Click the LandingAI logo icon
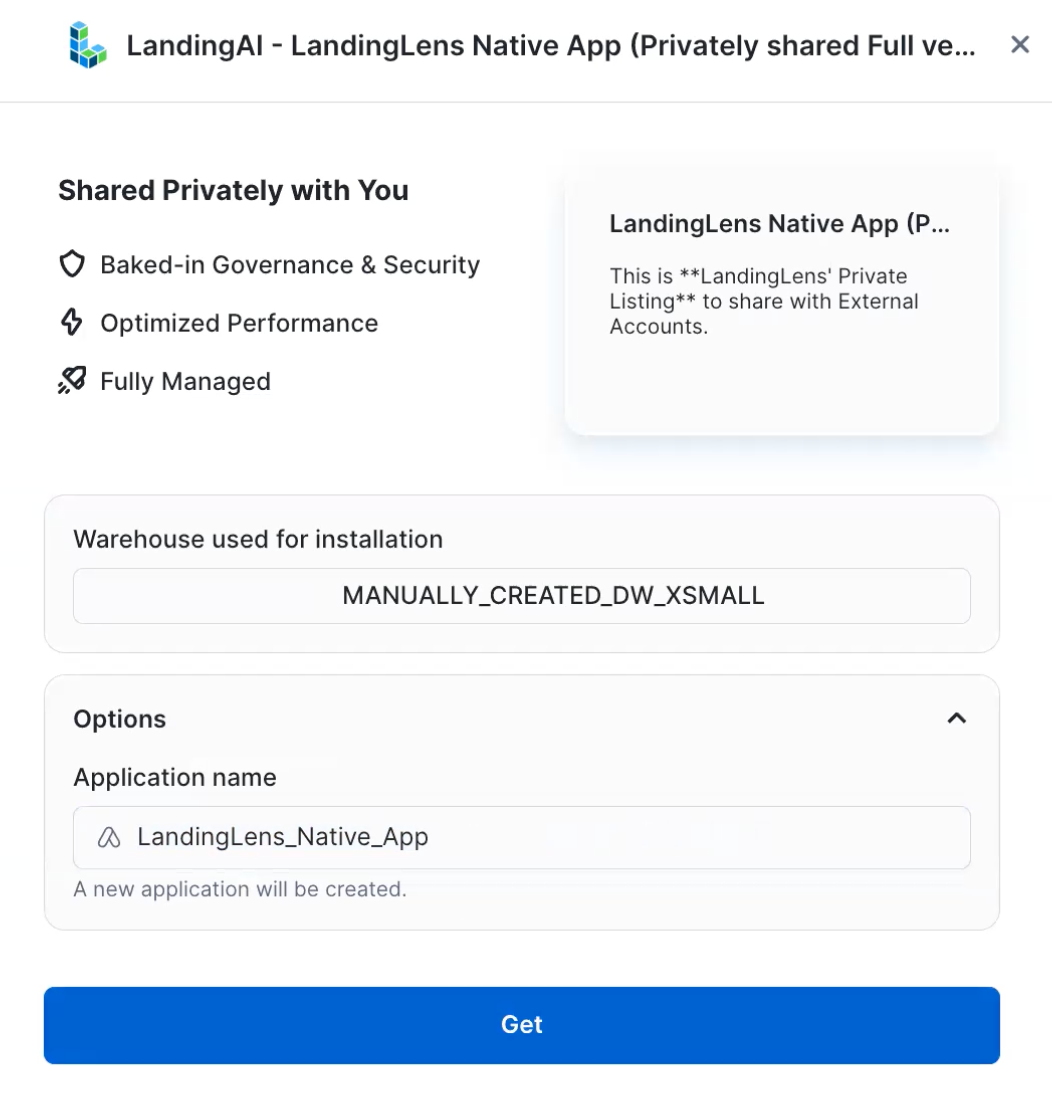Image resolution: width=1052 pixels, height=1110 pixels. point(88,46)
